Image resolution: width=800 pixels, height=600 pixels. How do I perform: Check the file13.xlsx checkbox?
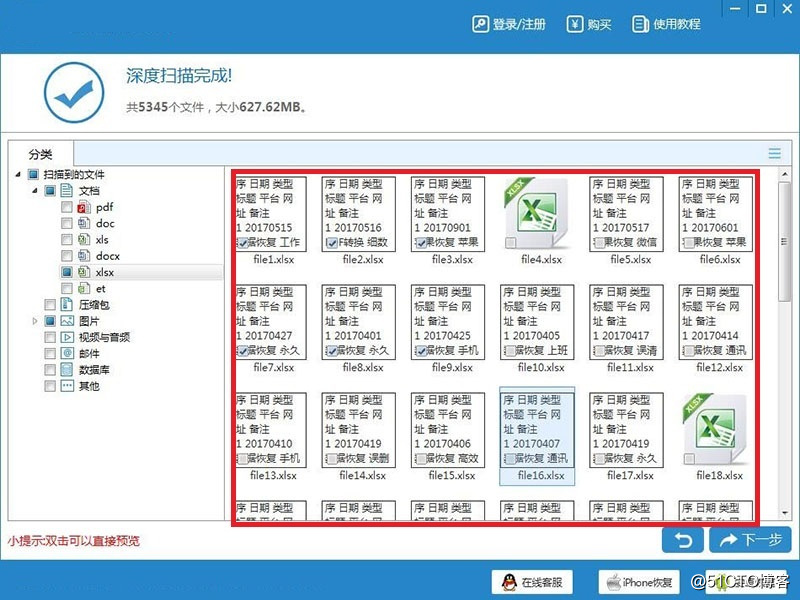[243, 459]
